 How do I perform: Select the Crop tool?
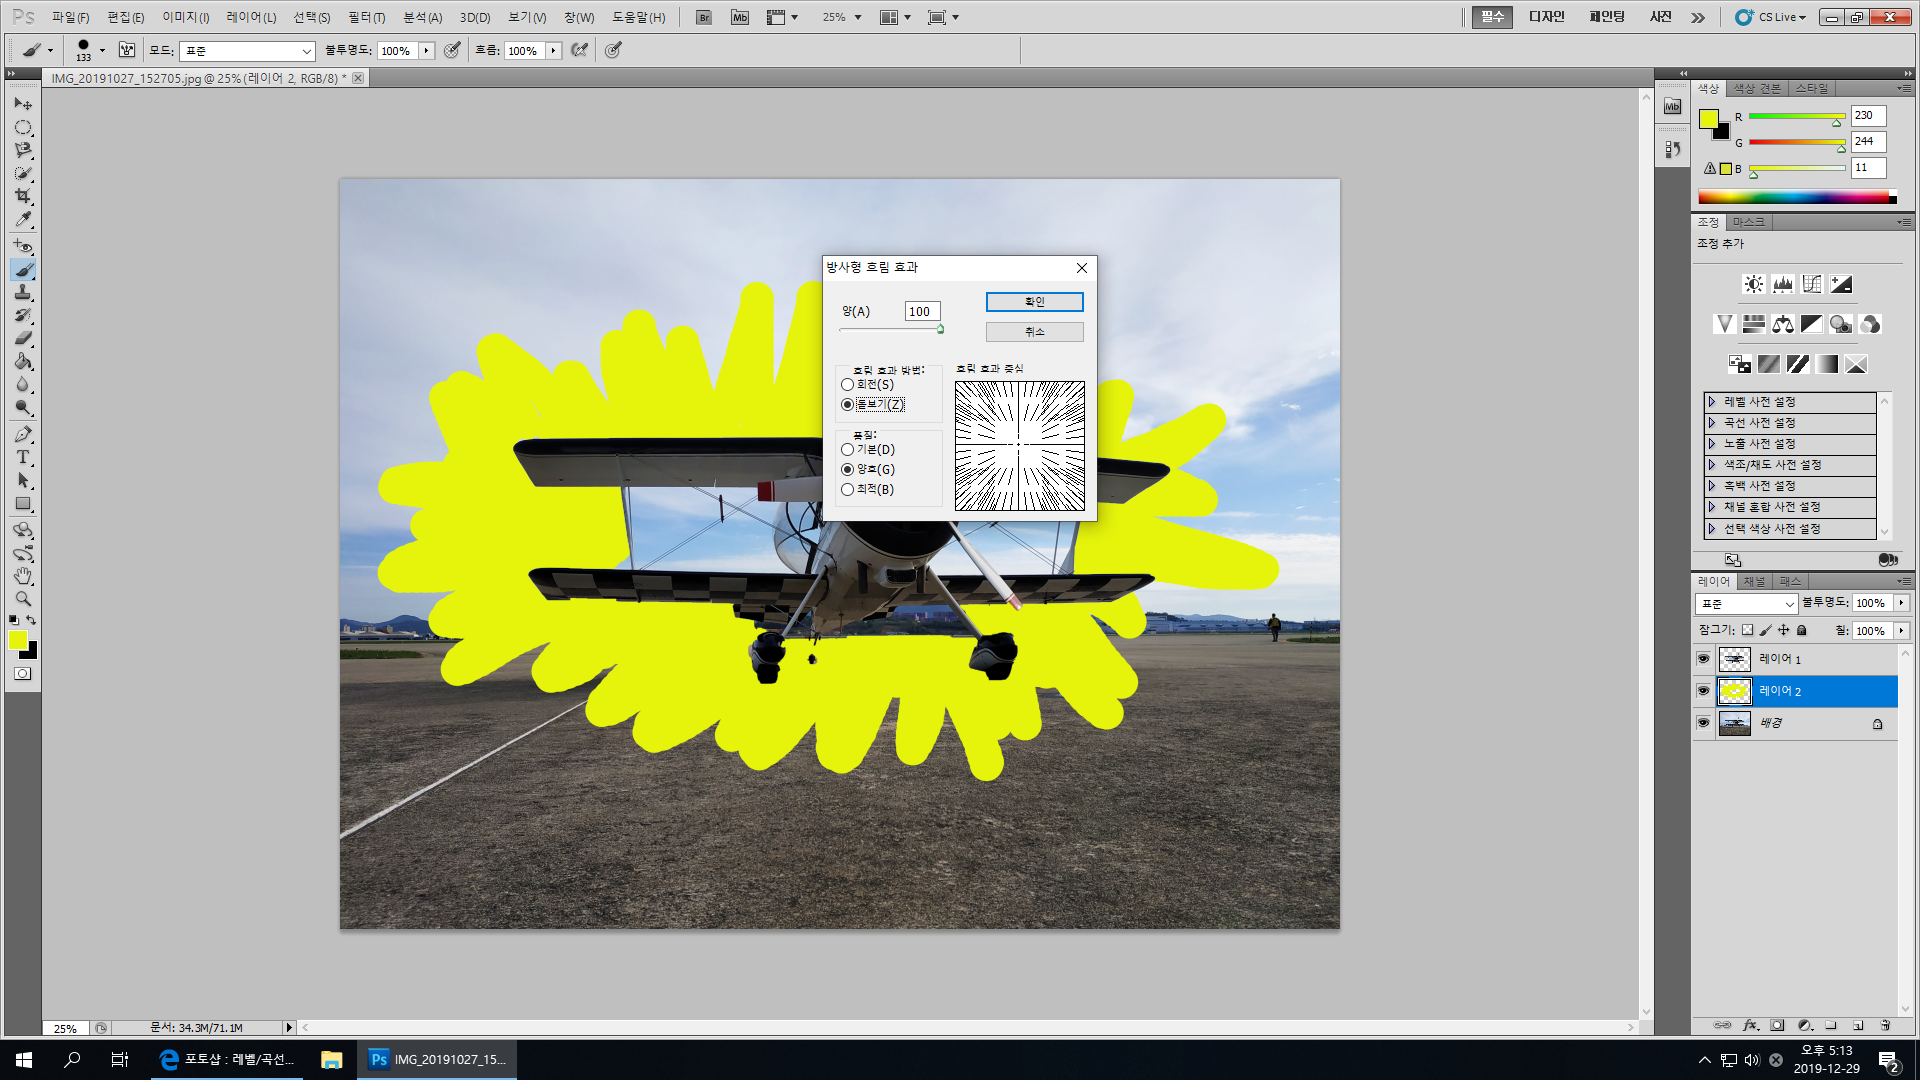coord(23,196)
